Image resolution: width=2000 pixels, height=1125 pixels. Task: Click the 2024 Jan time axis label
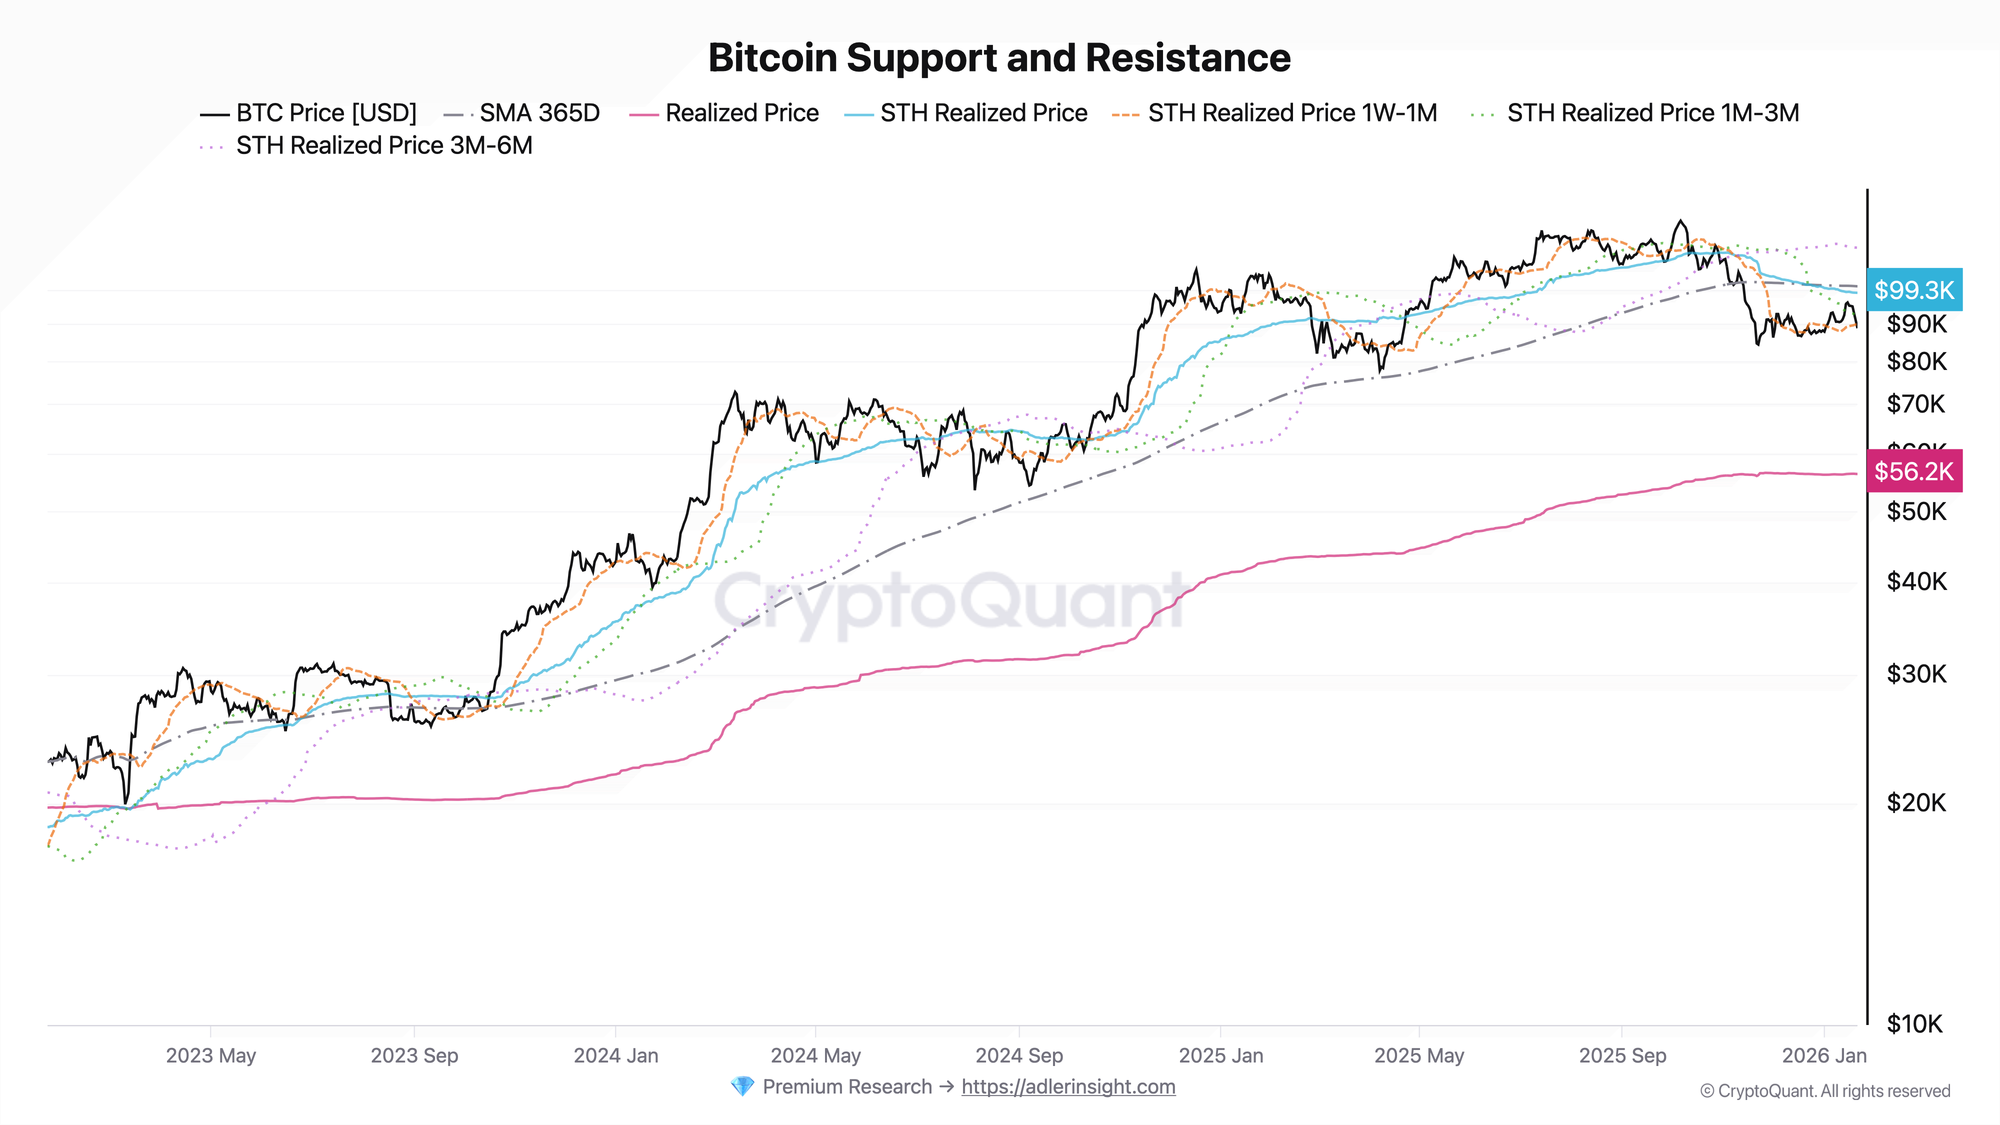click(616, 1056)
